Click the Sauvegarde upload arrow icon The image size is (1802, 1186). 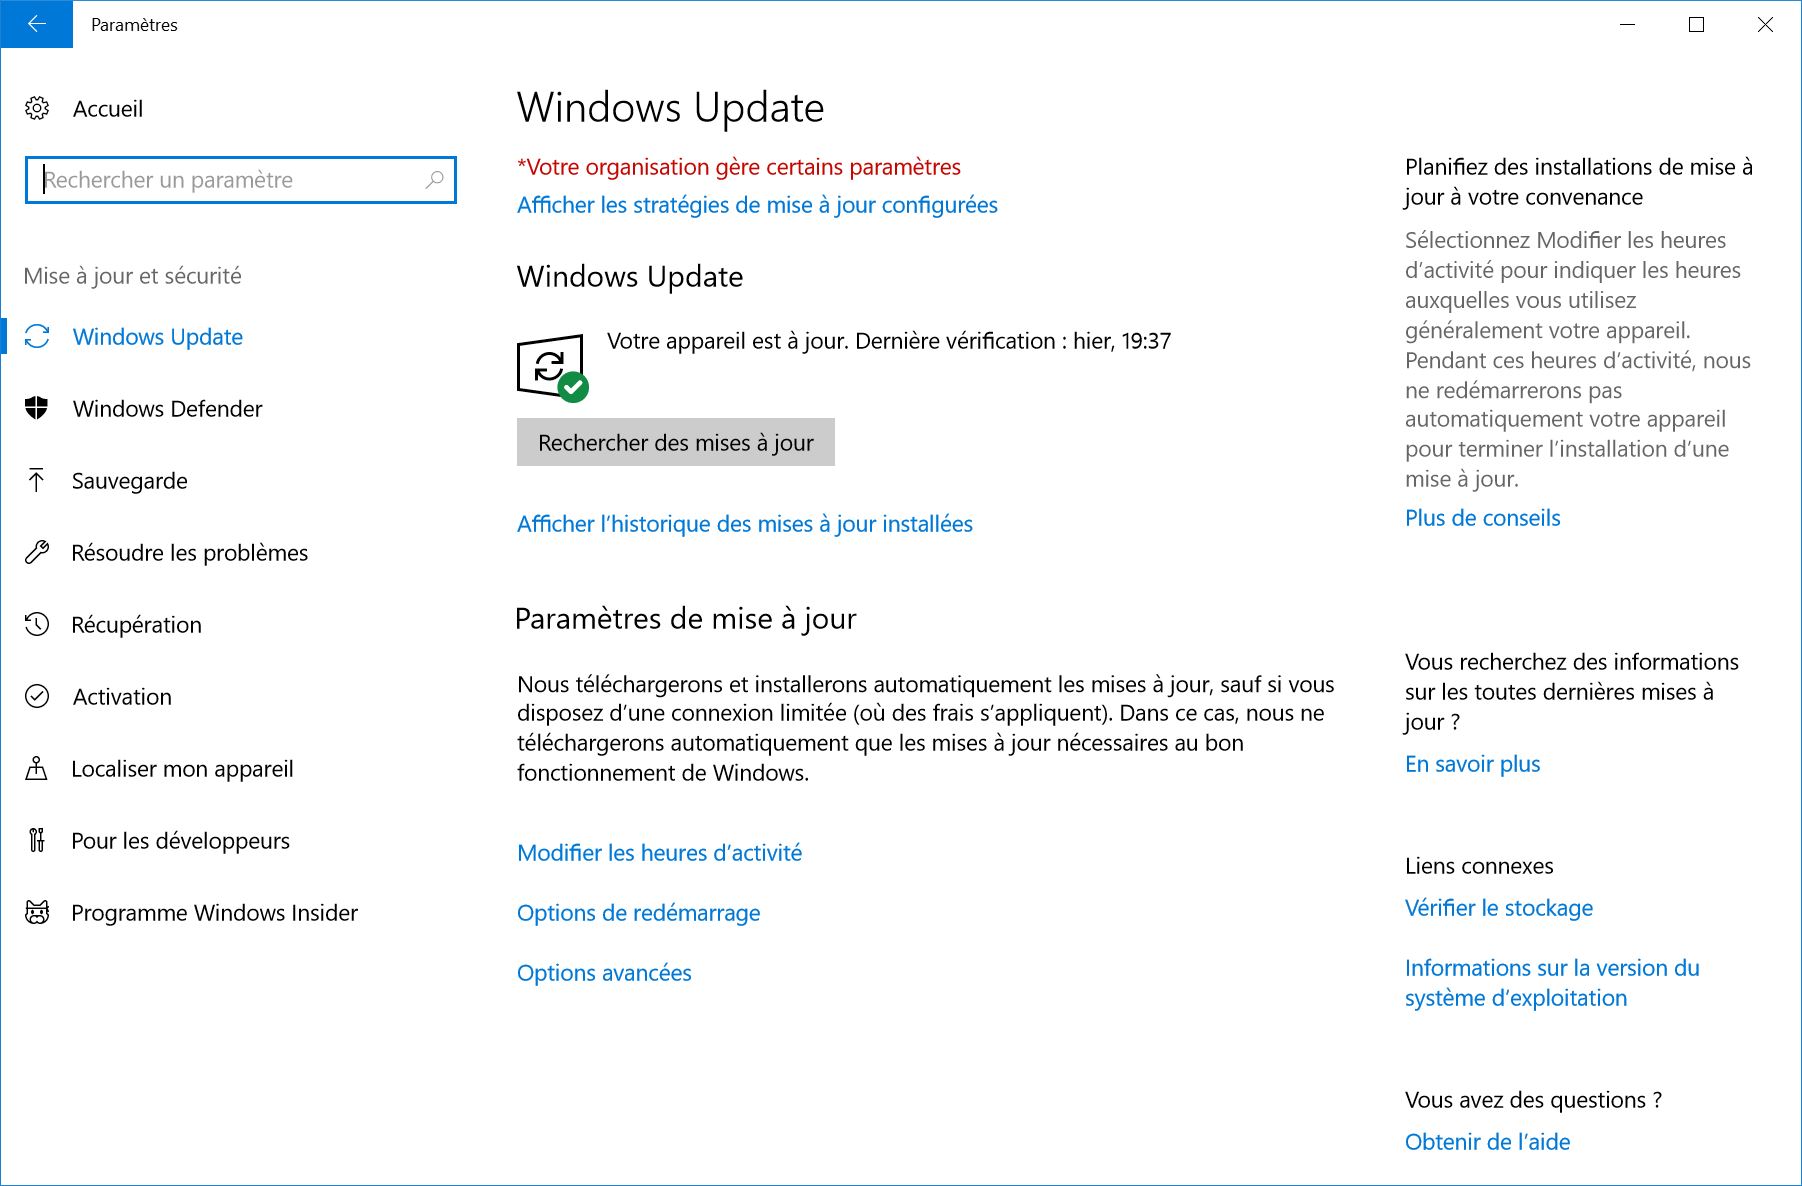click(37, 480)
